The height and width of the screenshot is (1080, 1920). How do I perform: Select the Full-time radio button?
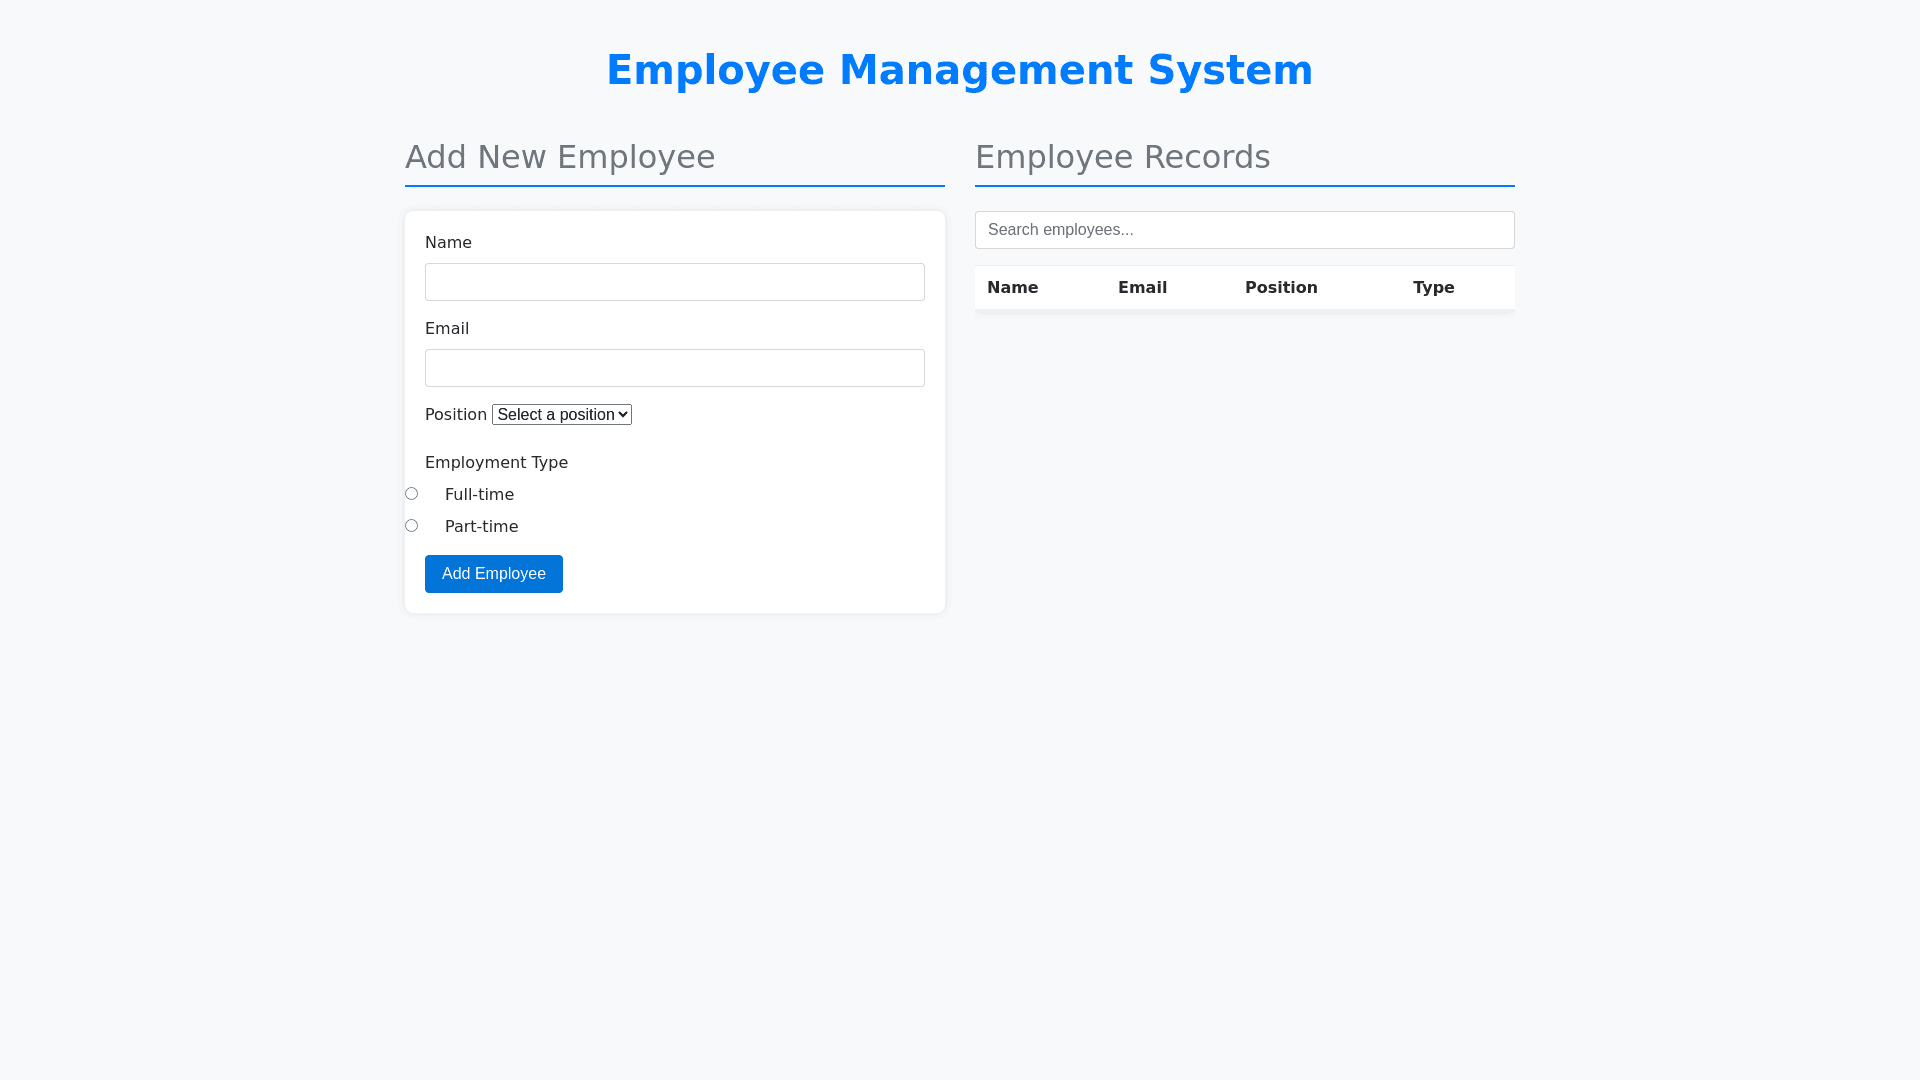tap(411, 494)
